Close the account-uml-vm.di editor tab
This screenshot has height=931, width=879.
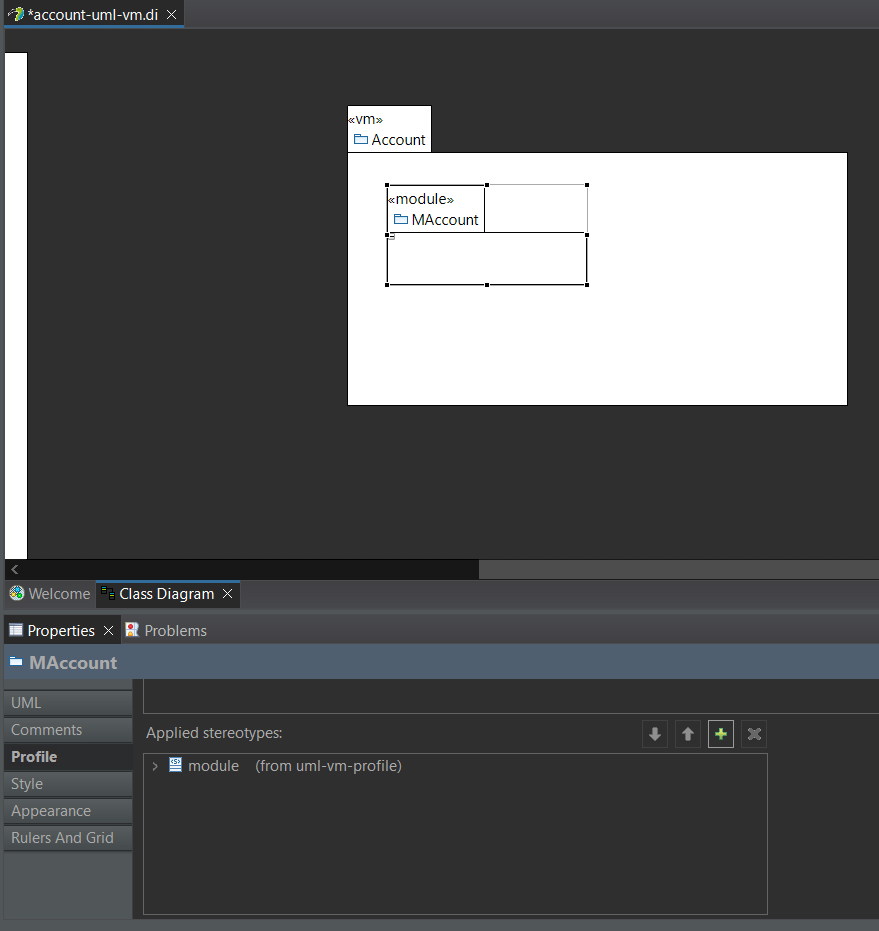(172, 14)
